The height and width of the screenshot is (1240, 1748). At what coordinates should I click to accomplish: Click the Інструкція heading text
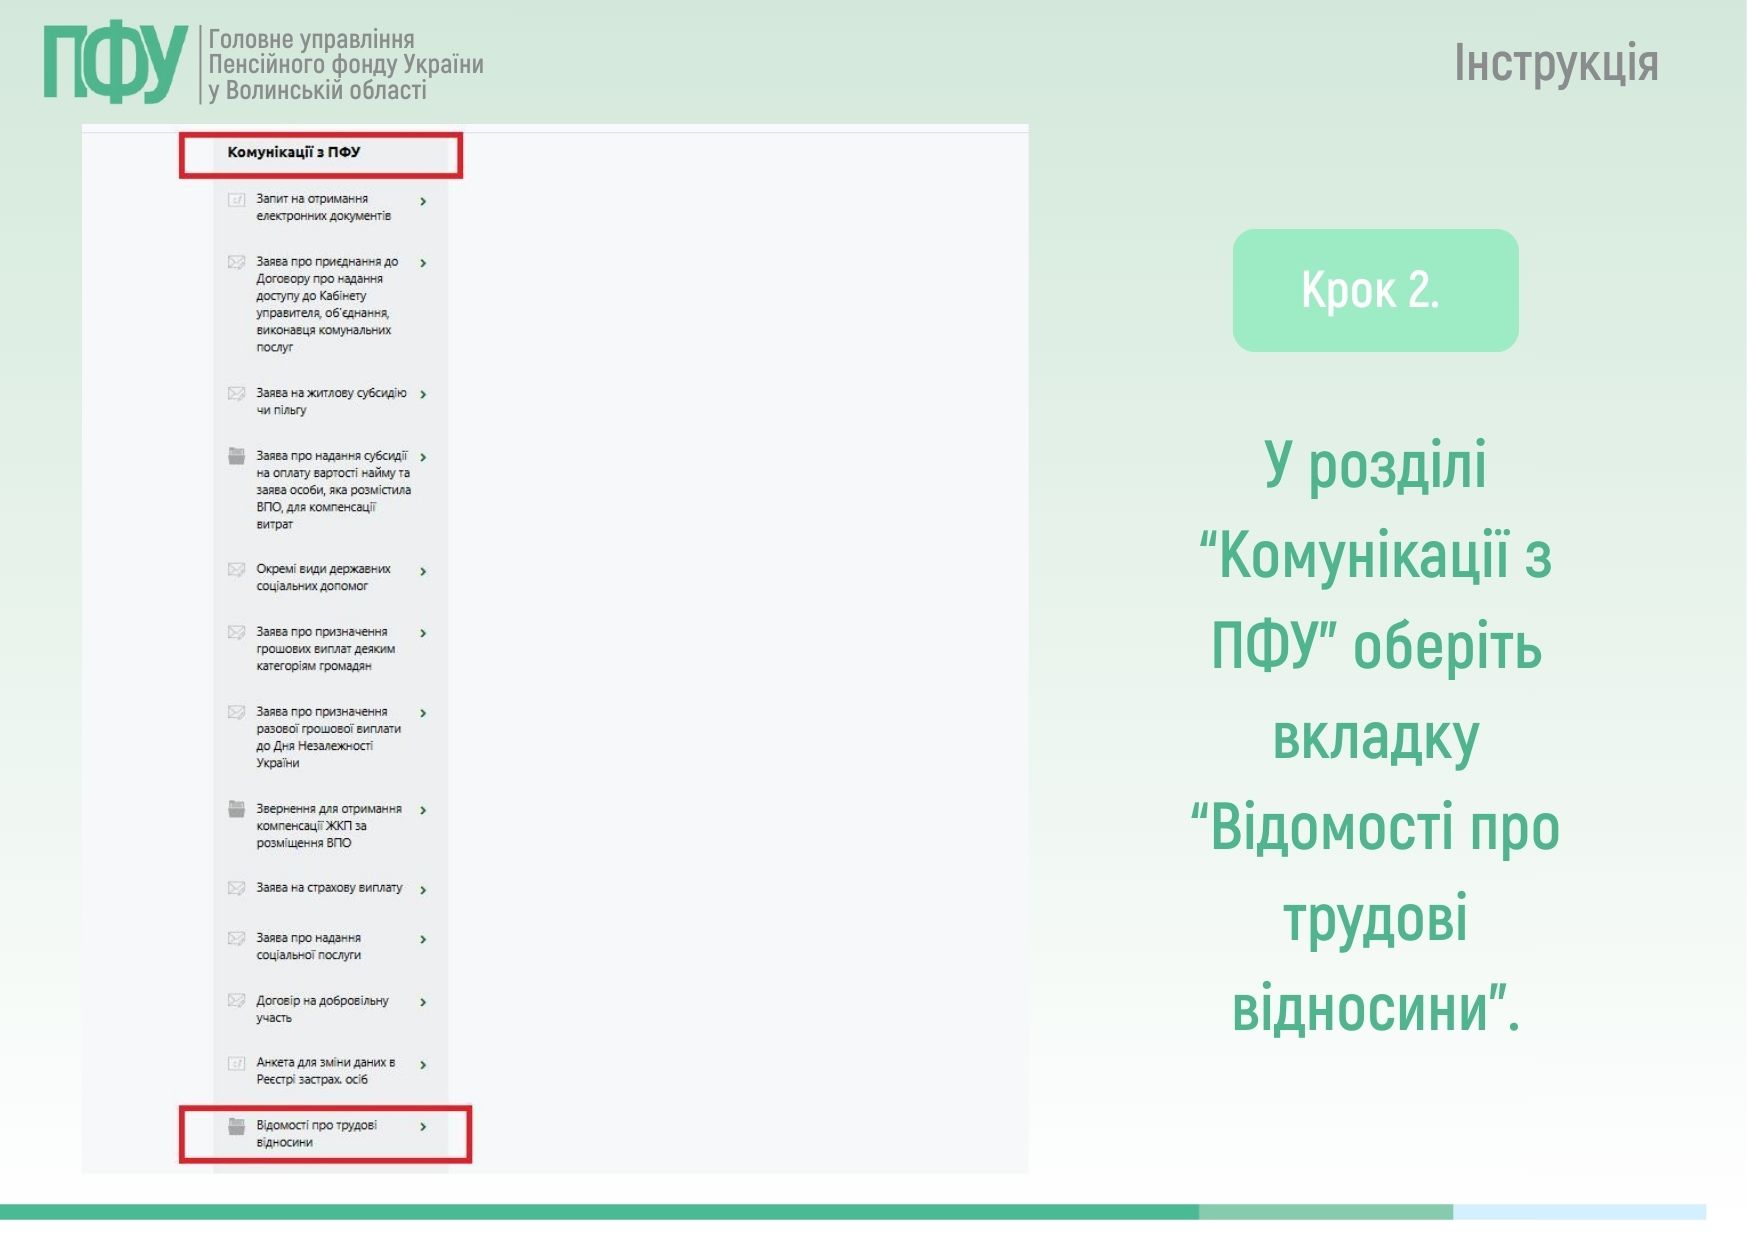click(1555, 63)
